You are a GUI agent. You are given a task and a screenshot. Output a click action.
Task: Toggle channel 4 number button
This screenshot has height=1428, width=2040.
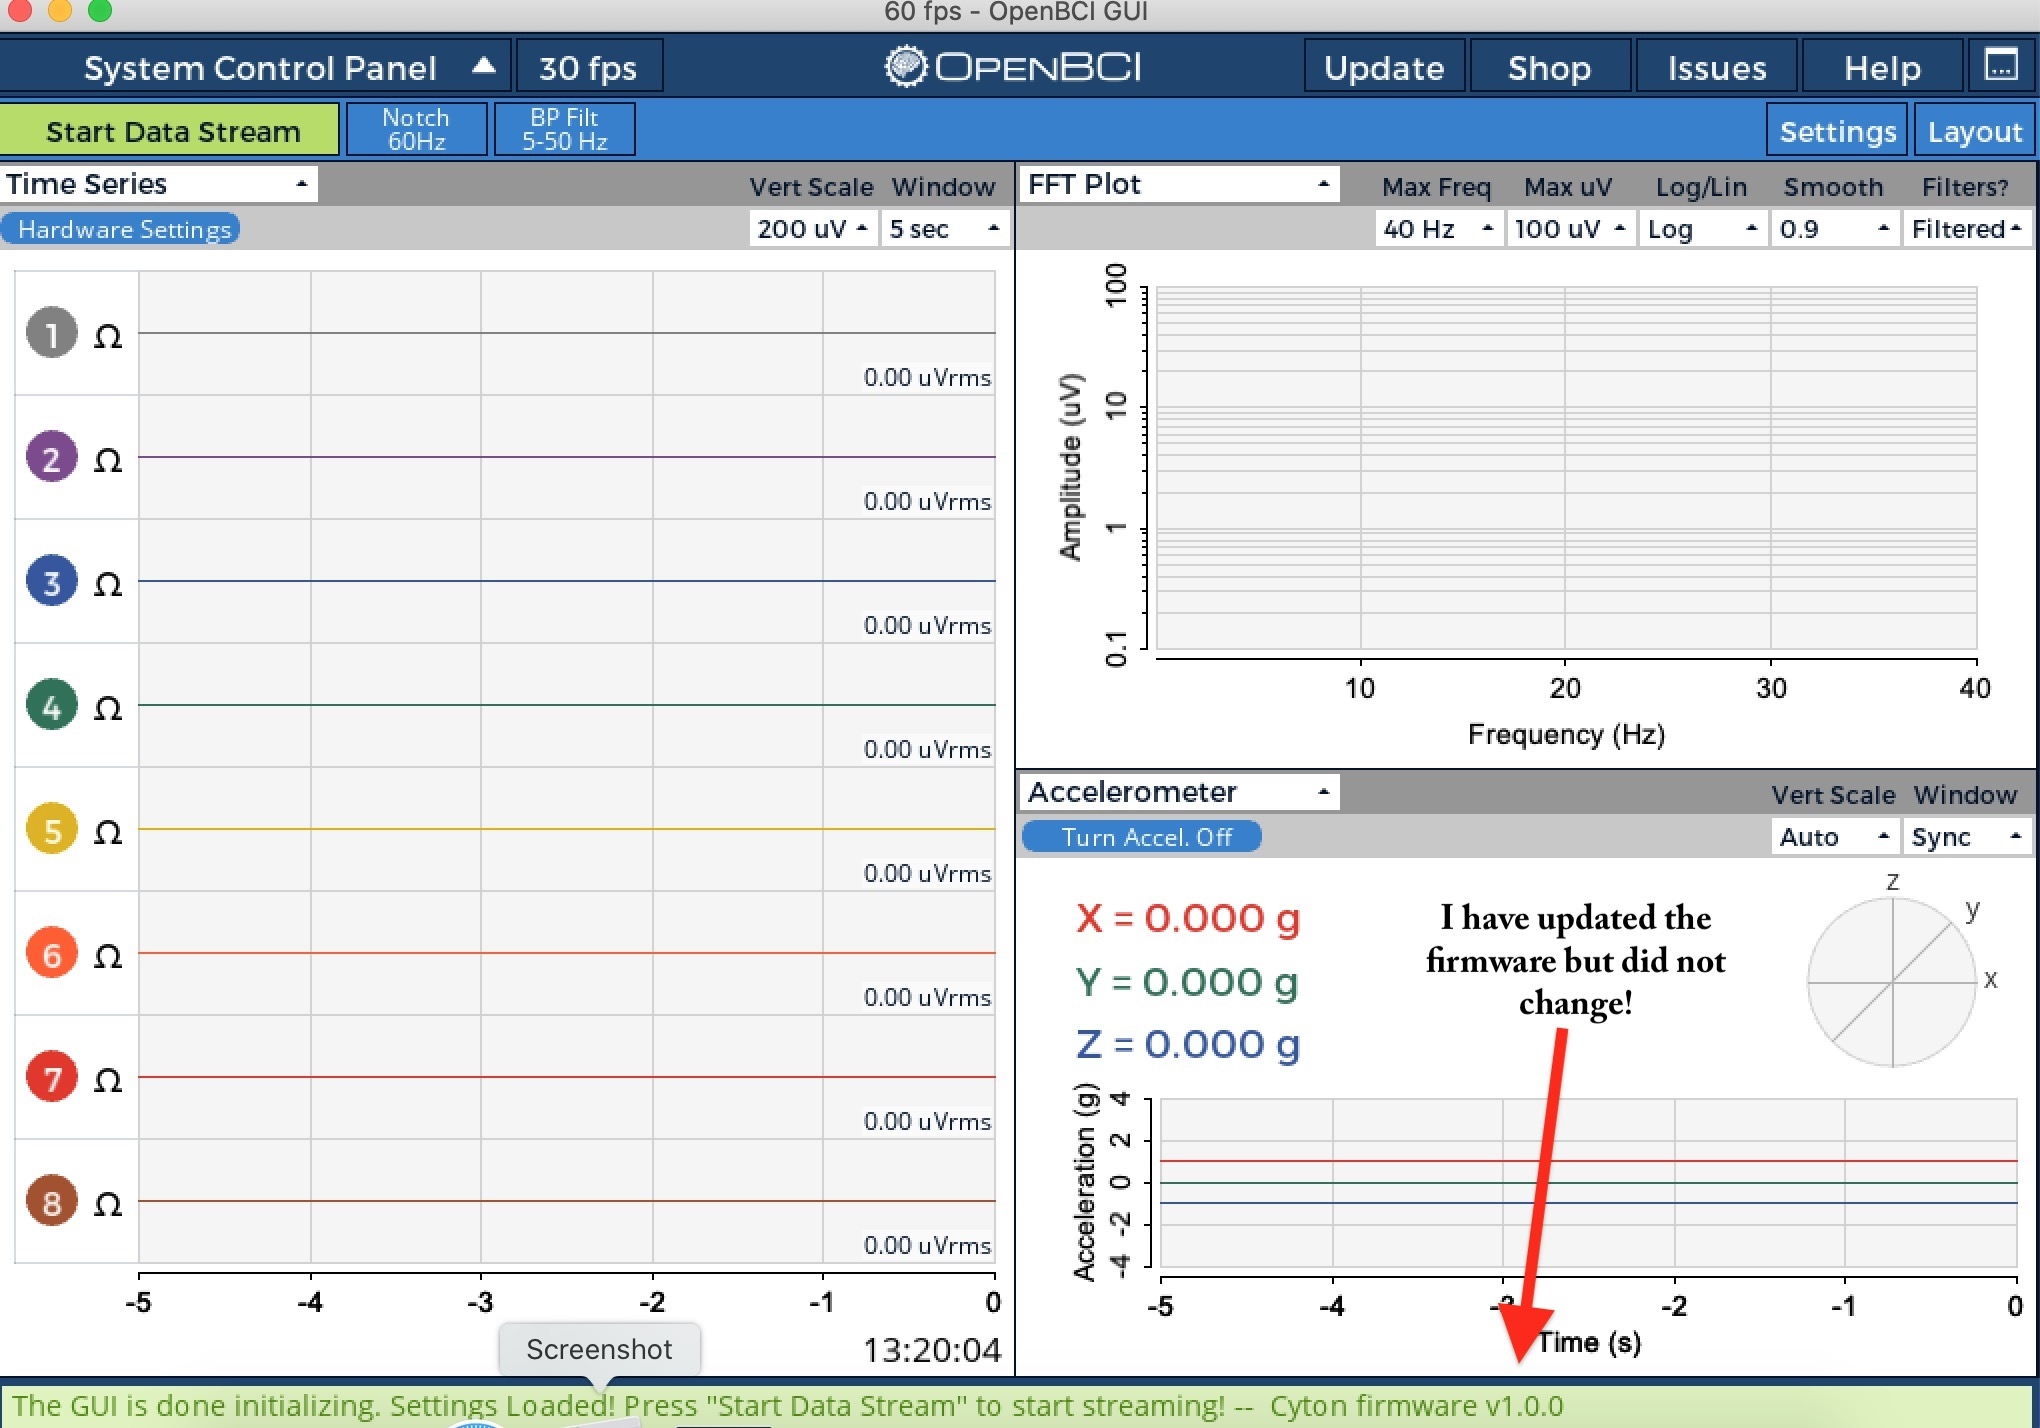point(52,705)
